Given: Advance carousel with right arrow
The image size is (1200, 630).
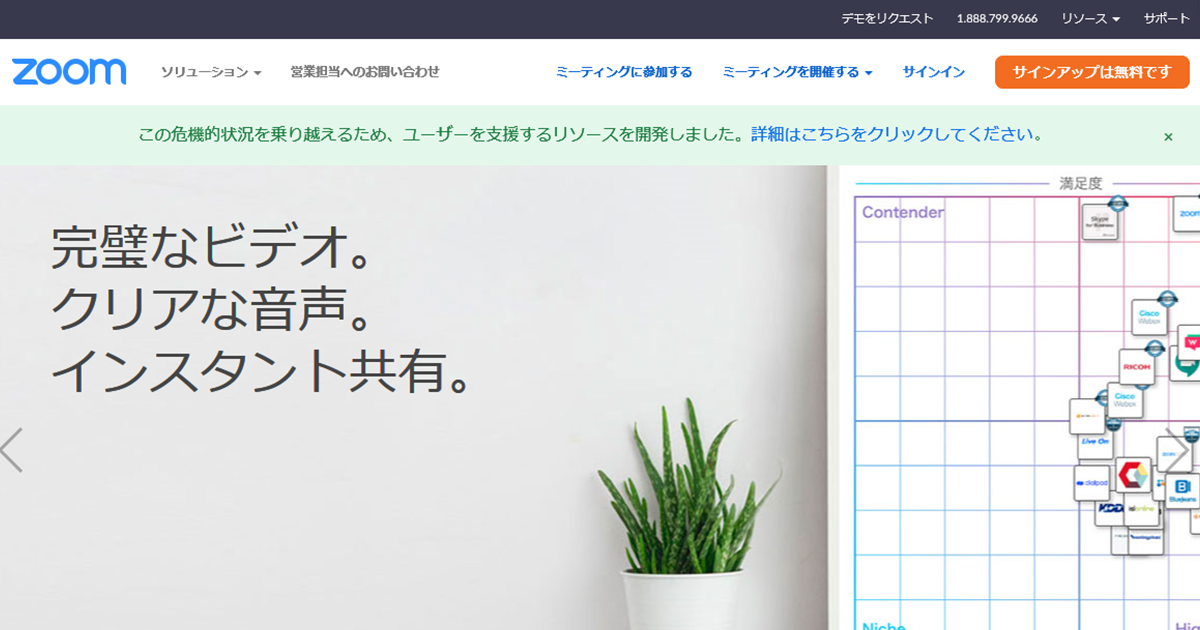Looking at the screenshot, I should (1176, 450).
